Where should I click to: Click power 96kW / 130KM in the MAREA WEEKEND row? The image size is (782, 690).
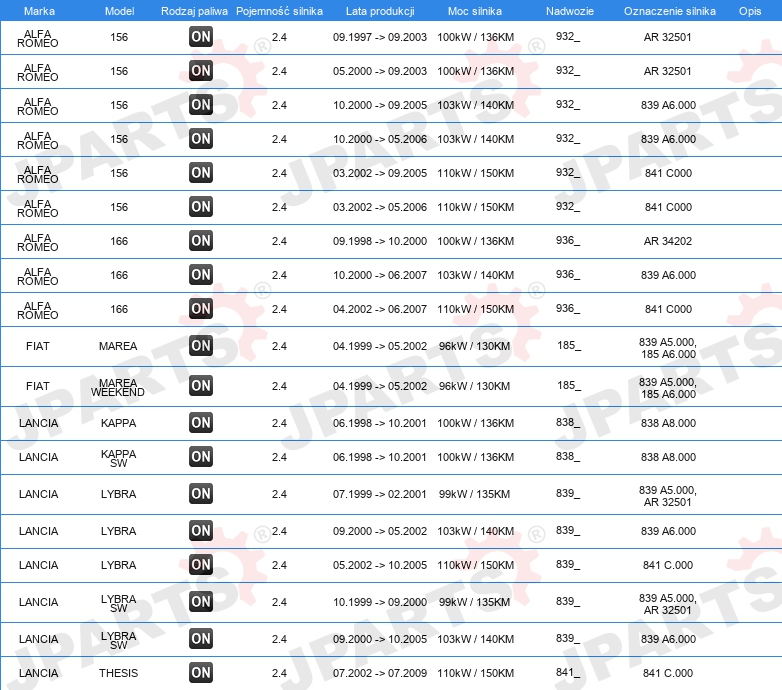click(x=474, y=386)
